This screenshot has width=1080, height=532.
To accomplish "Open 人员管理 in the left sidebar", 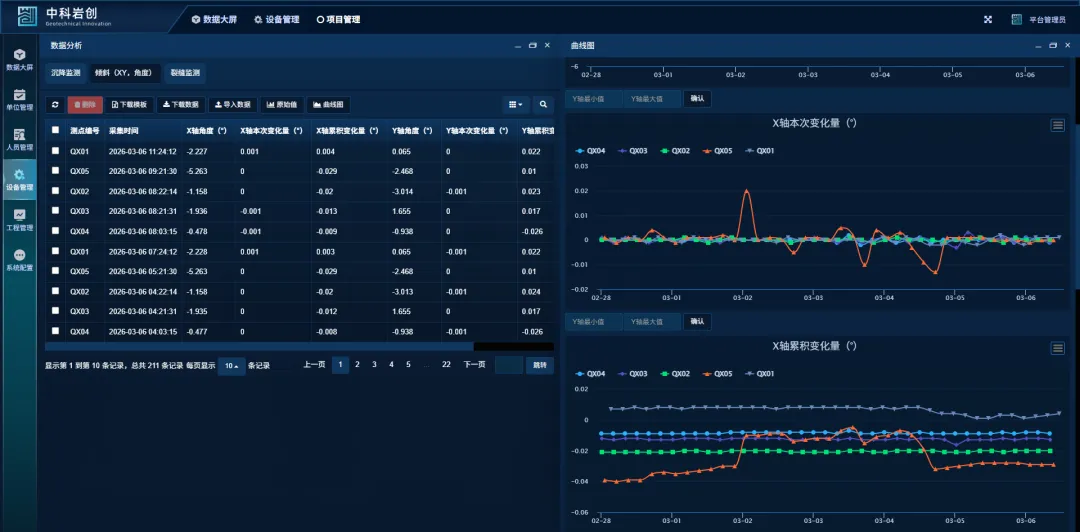I will pos(19,140).
